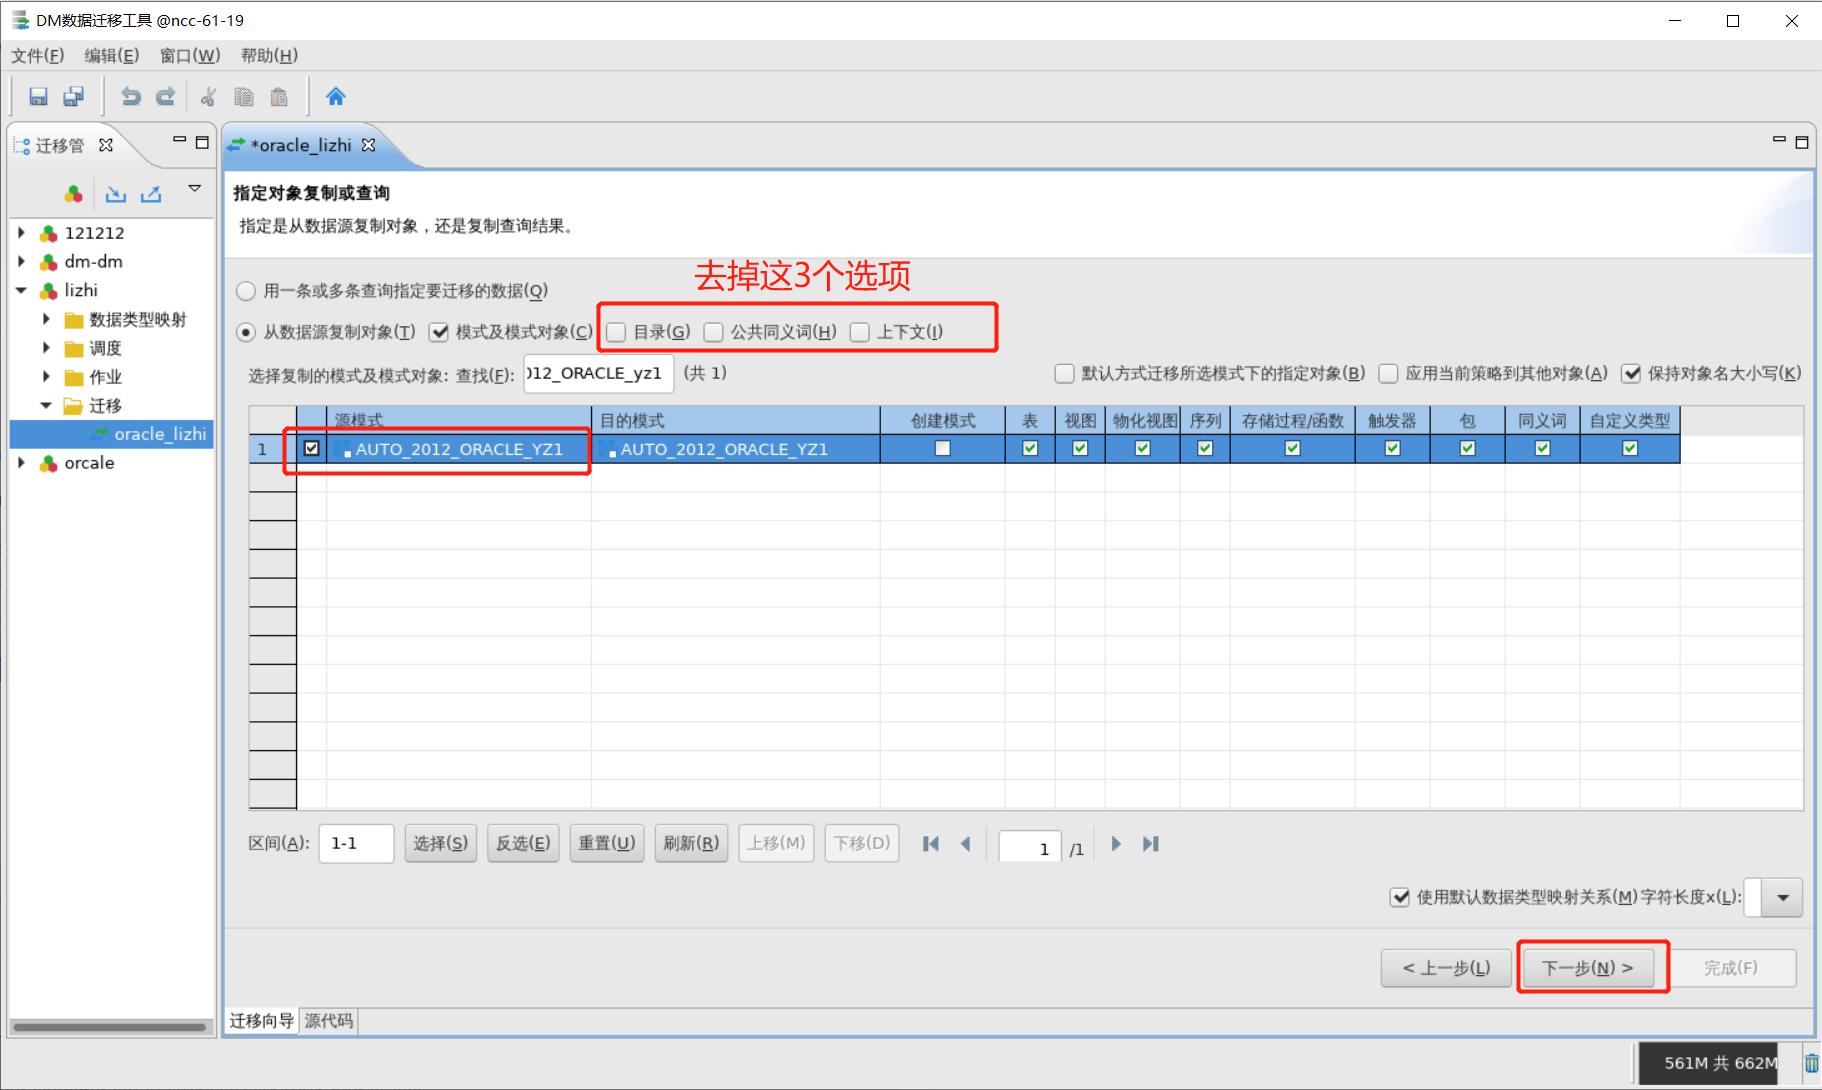Toggle 保持对象名大小写 checkbox
Screen dimensions: 1822x1090
coord(1631,373)
